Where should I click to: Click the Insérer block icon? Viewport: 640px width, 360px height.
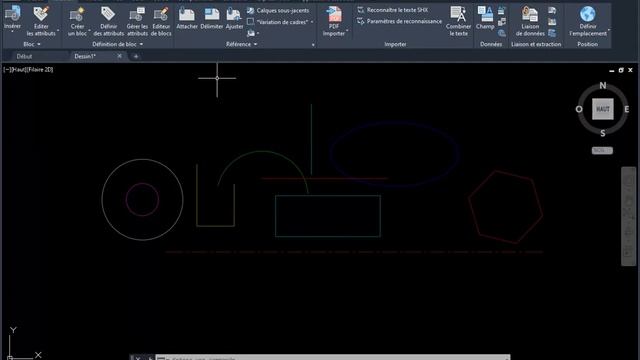12,14
